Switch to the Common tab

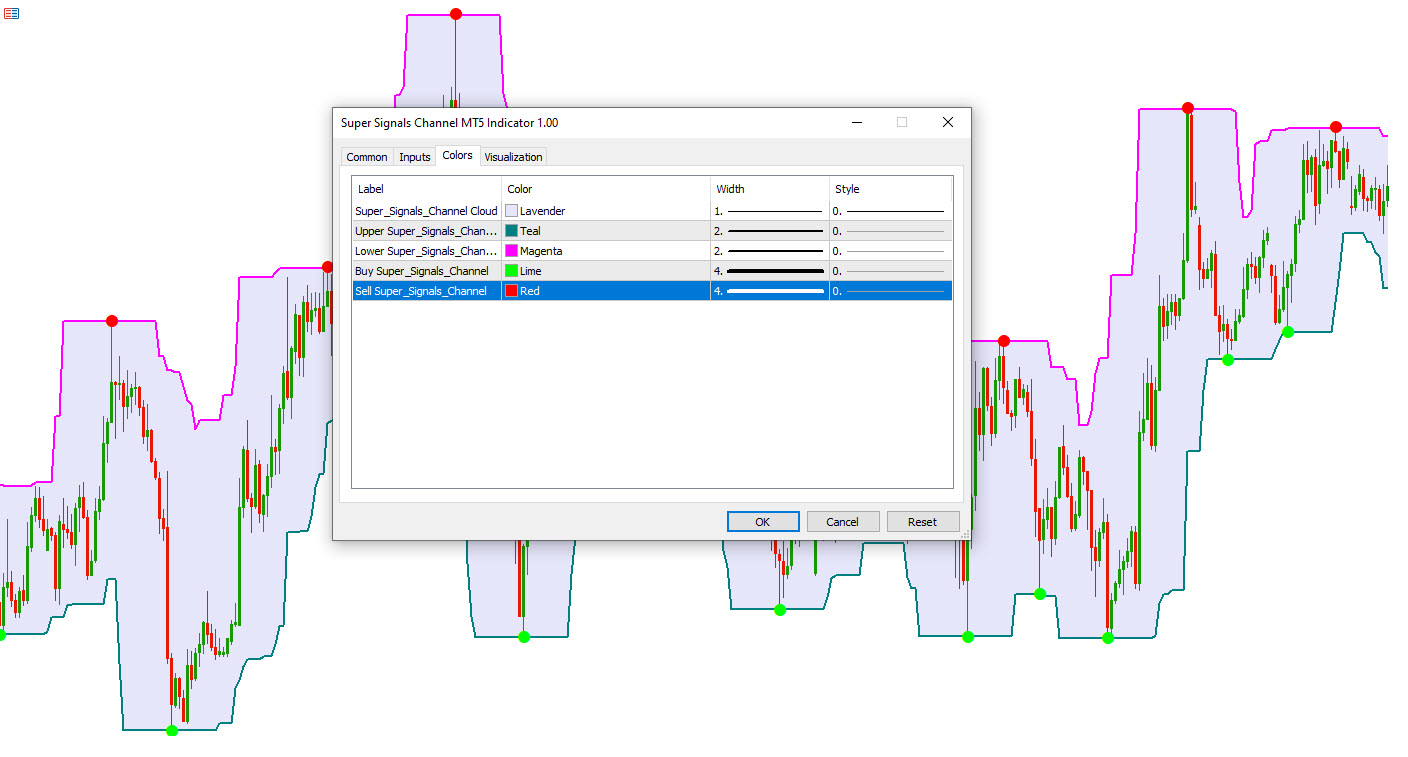pos(366,157)
